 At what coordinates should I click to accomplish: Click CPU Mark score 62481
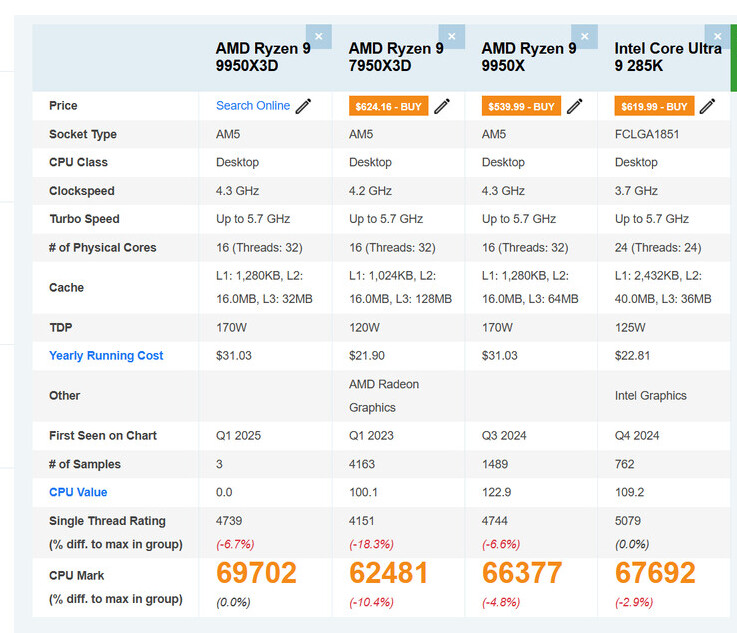[389, 573]
